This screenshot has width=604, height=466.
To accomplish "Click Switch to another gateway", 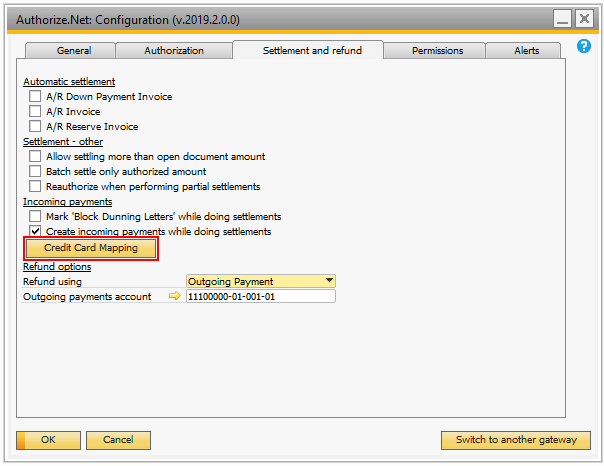I will pos(516,440).
